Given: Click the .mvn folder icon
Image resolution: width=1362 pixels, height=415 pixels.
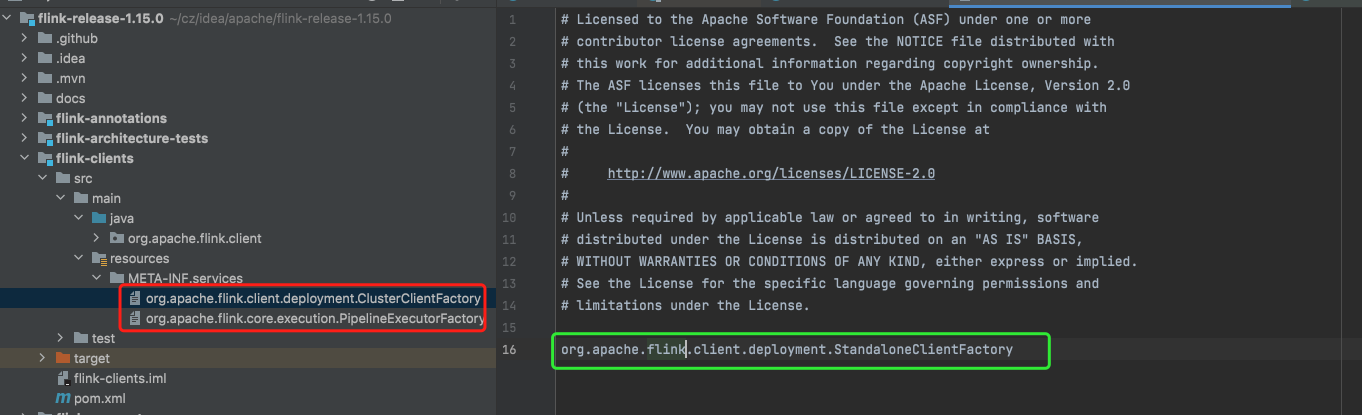Looking at the screenshot, I should (x=45, y=78).
